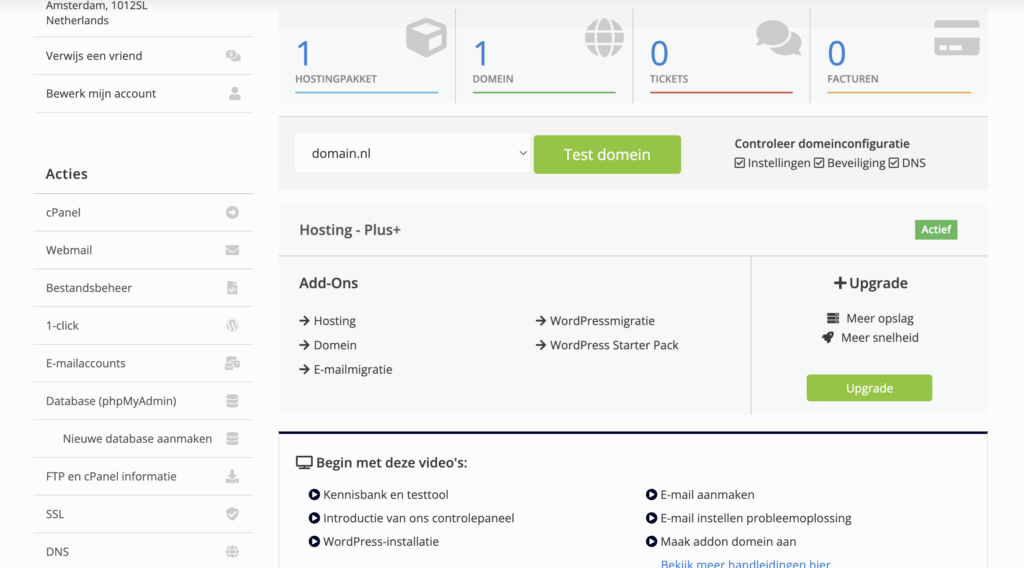
Task: Click the WordPress icon beside 1-click
Action: coord(232,326)
